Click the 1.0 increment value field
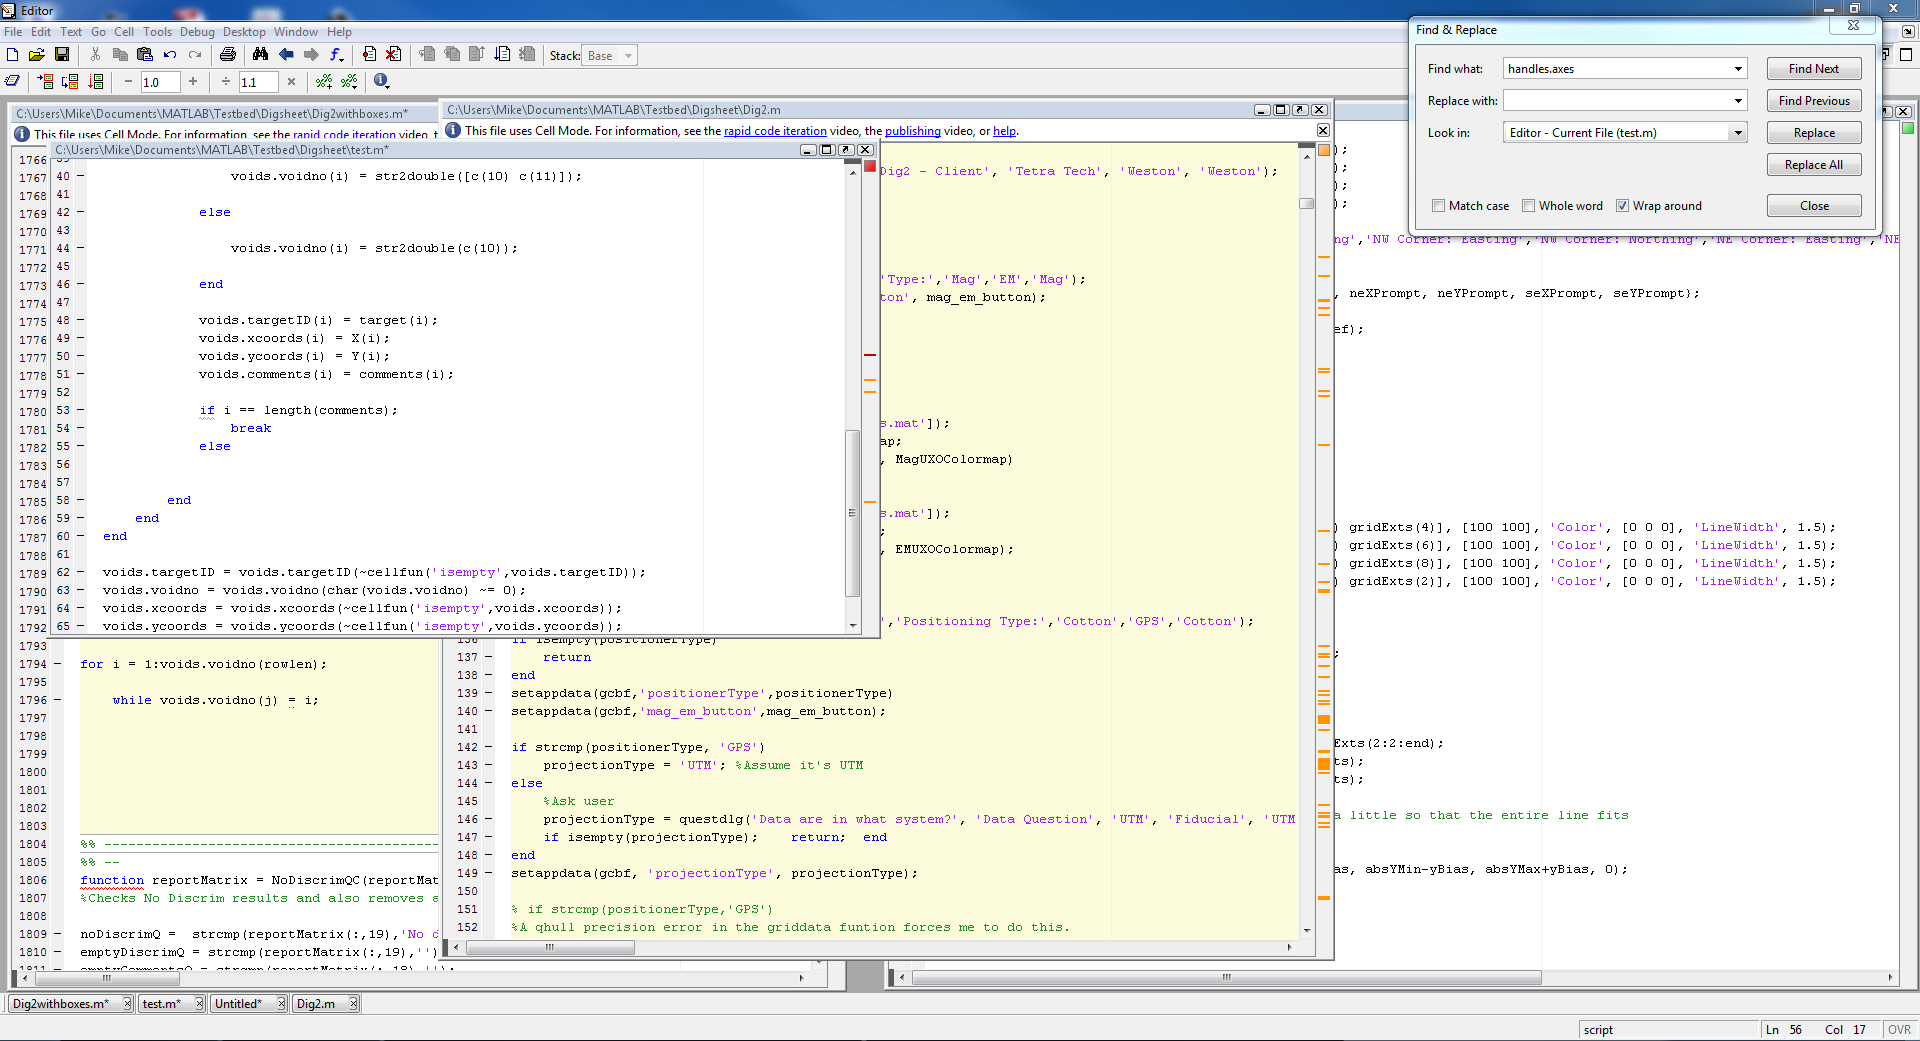Viewport: 1920px width, 1041px height. click(160, 82)
